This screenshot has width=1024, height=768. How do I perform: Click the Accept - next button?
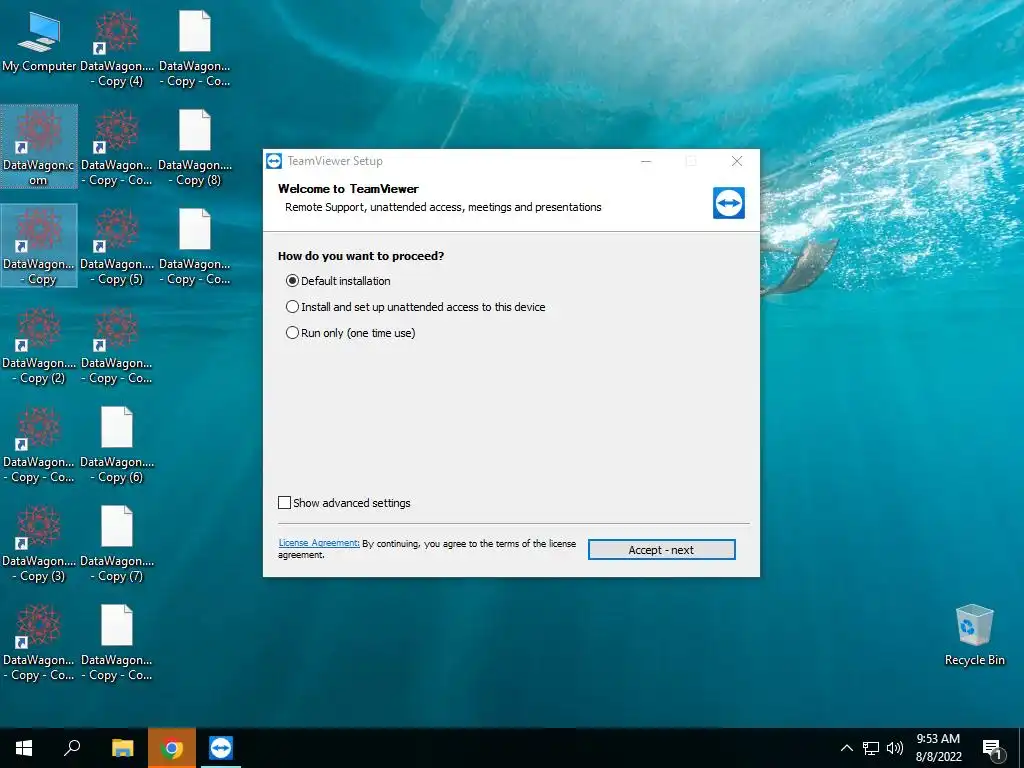[661, 550]
